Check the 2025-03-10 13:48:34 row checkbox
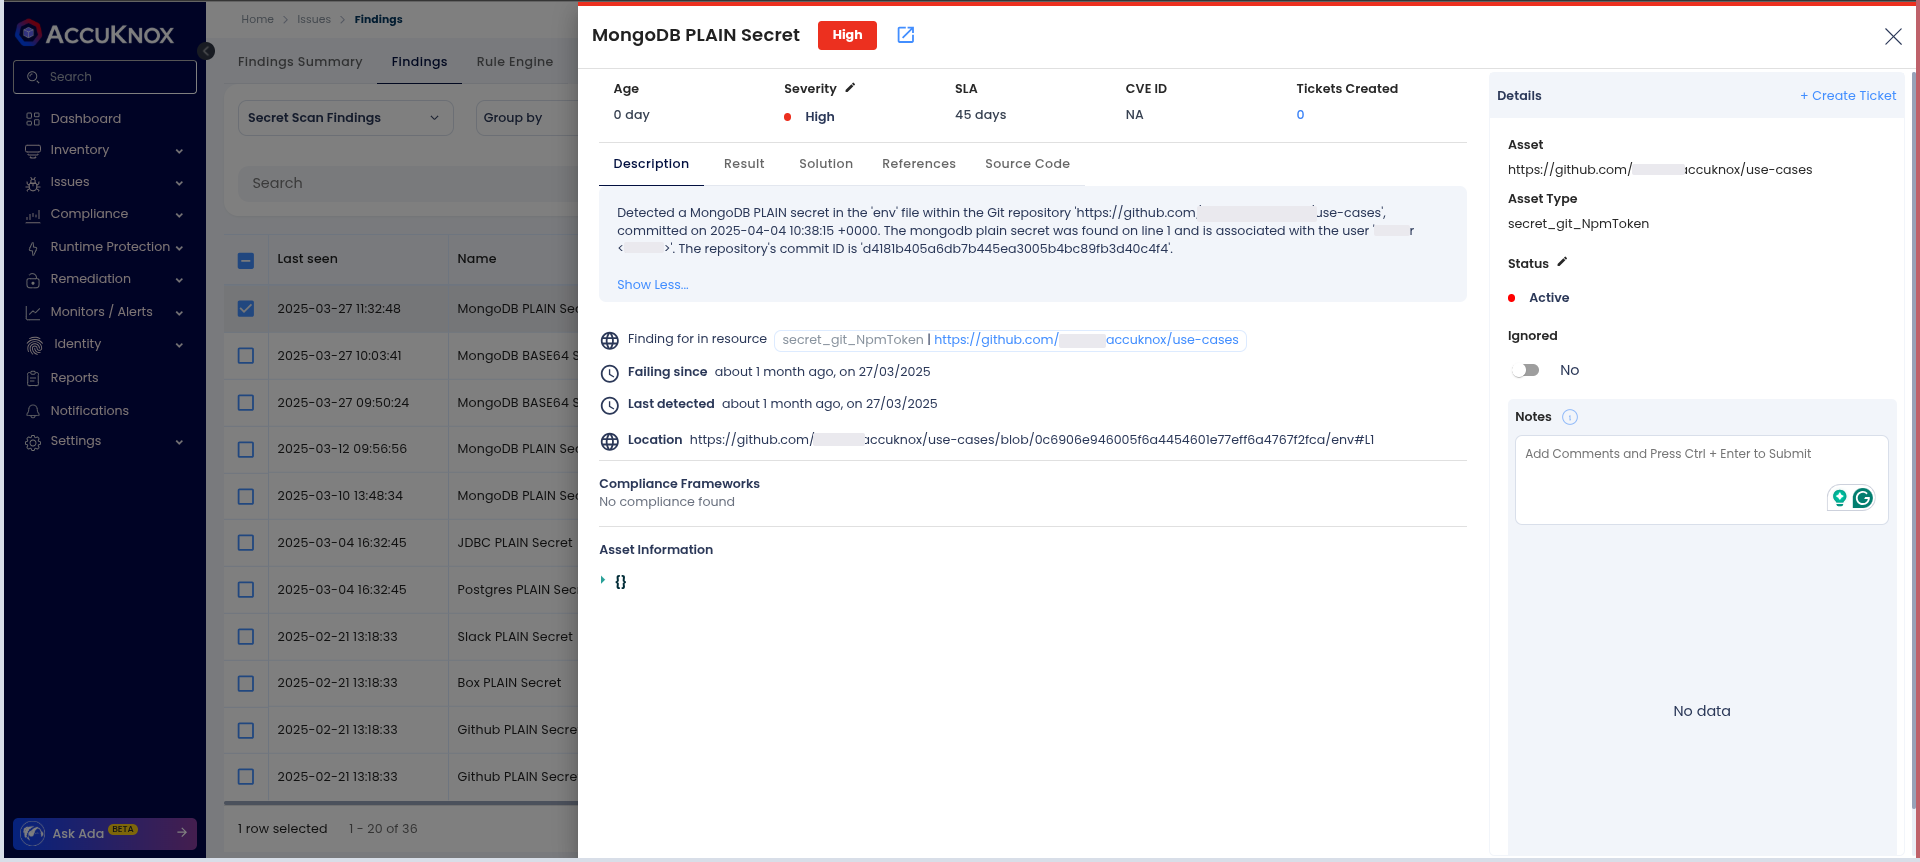The height and width of the screenshot is (862, 1920). 246,496
